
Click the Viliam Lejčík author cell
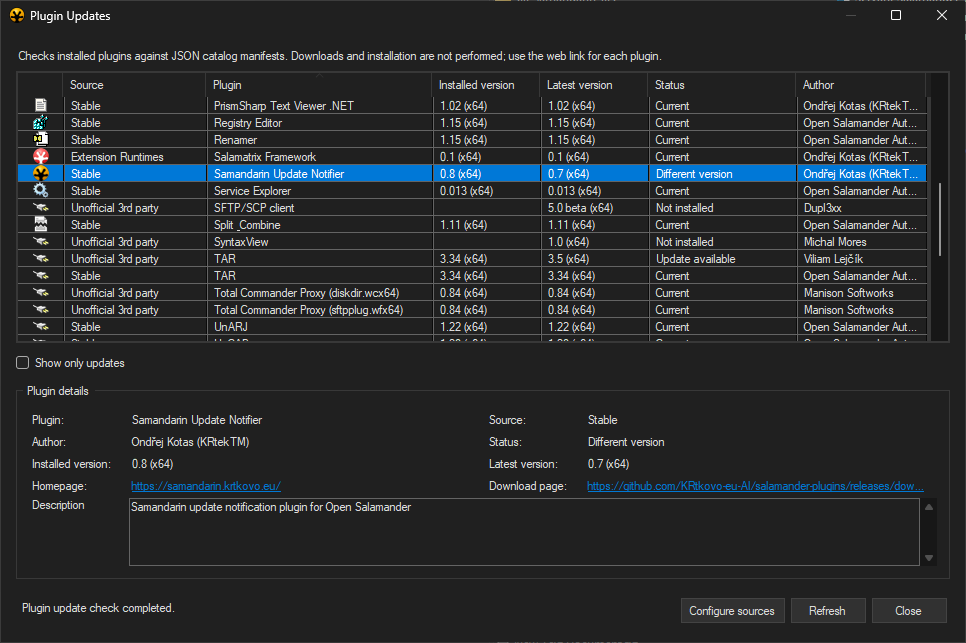pos(833,259)
